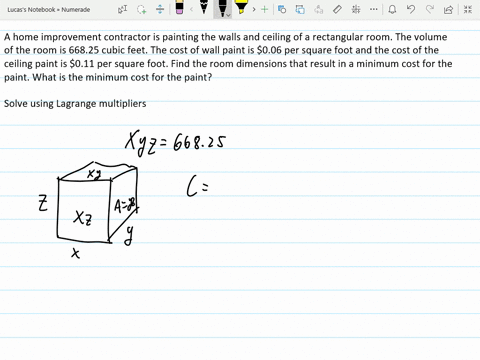Screen dimensions: 480x360
Task: Undo the last ink stroke
Action: click(411, 9)
